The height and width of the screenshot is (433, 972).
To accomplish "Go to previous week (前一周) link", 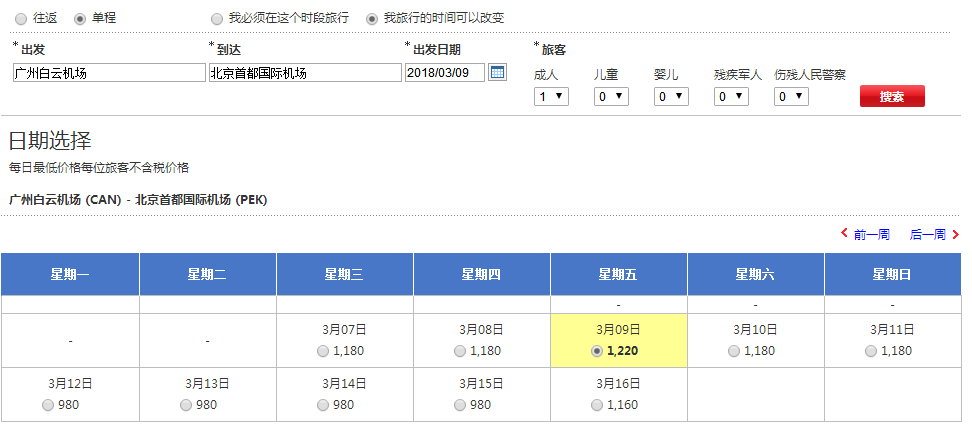I will pos(865,235).
